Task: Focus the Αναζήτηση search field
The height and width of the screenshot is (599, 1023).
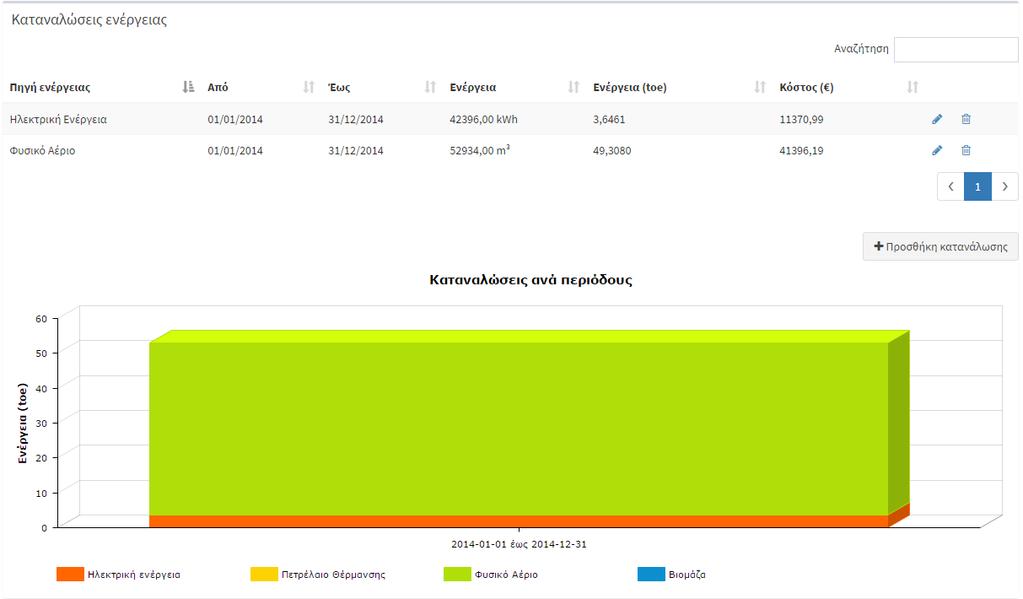Action: 956,50
